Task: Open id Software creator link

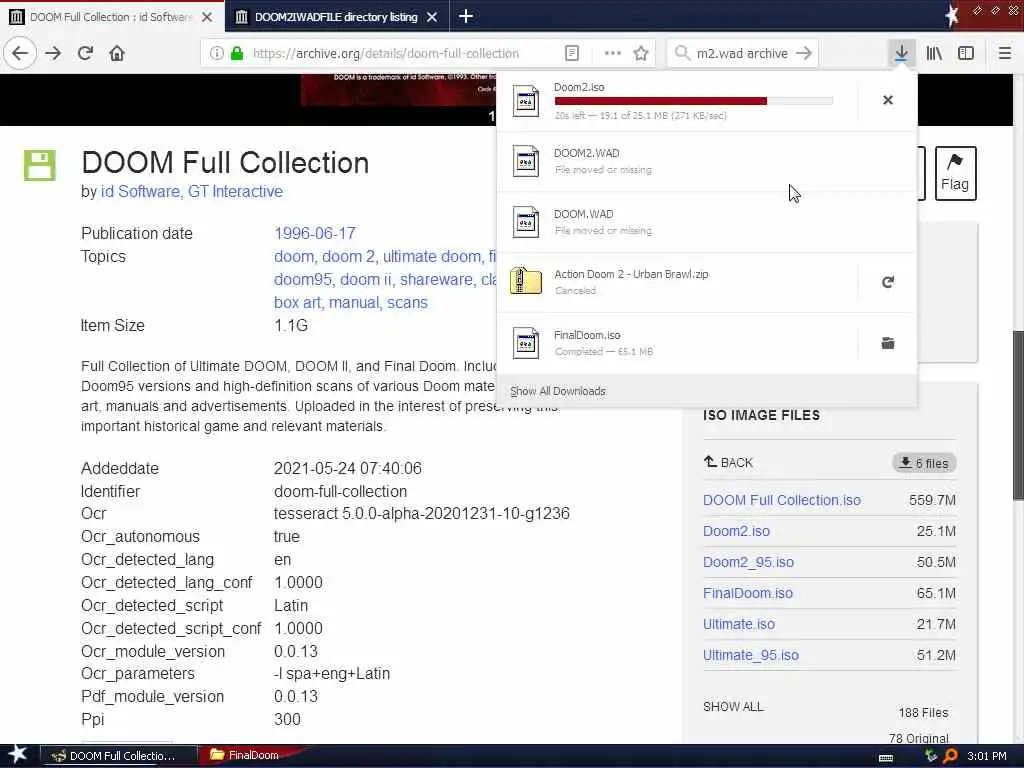Action: click(x=140, y=191)
